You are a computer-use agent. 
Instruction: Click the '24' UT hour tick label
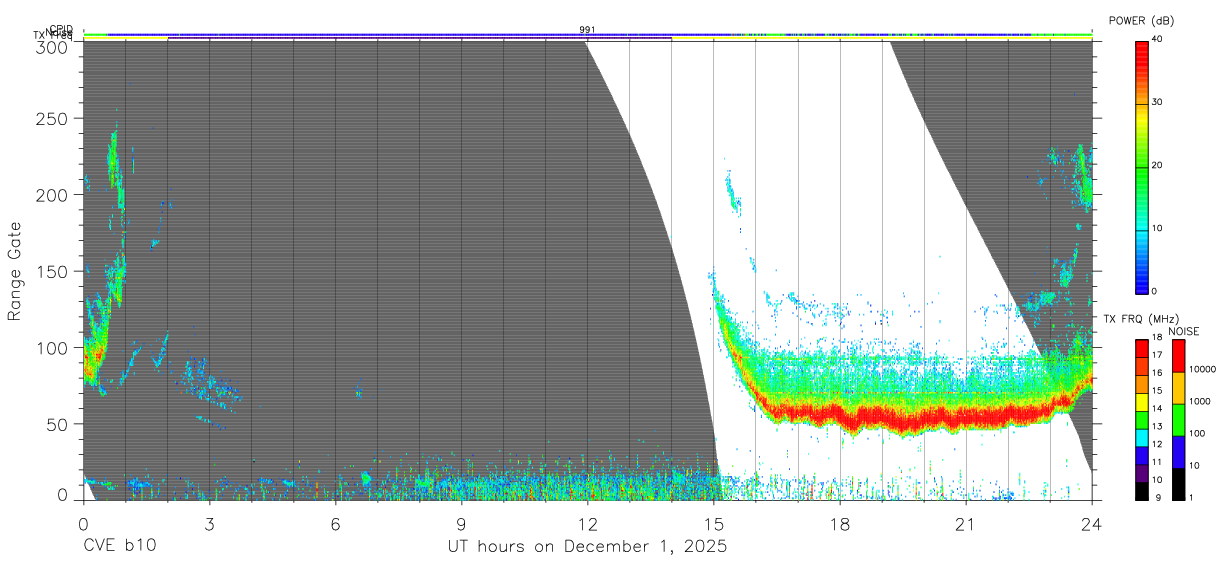coord(1091,523)
